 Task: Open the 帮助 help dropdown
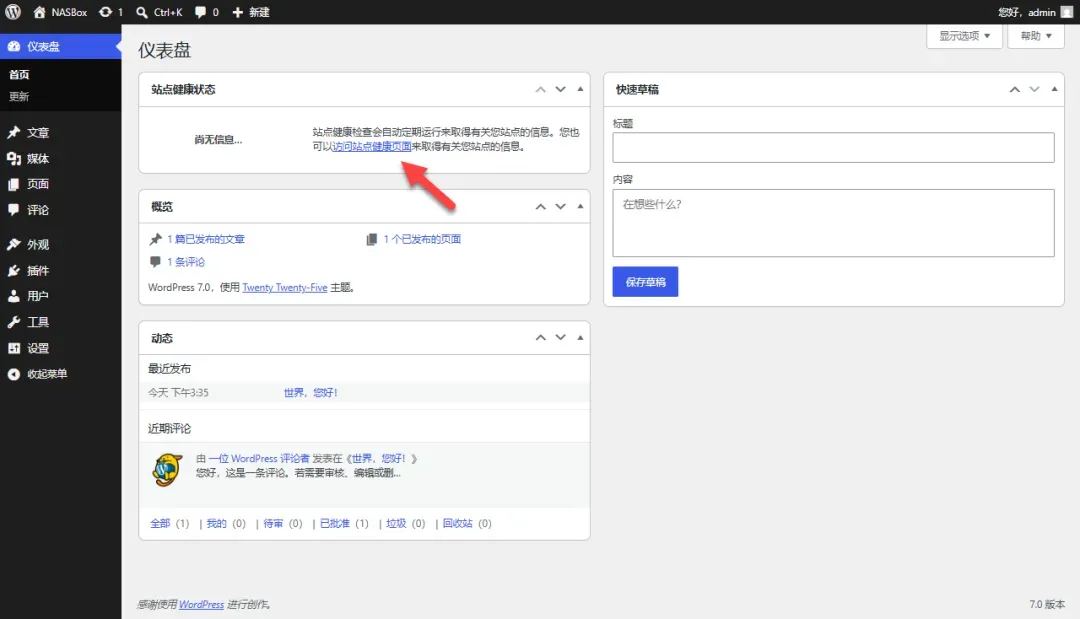(x=1036, y=36)
